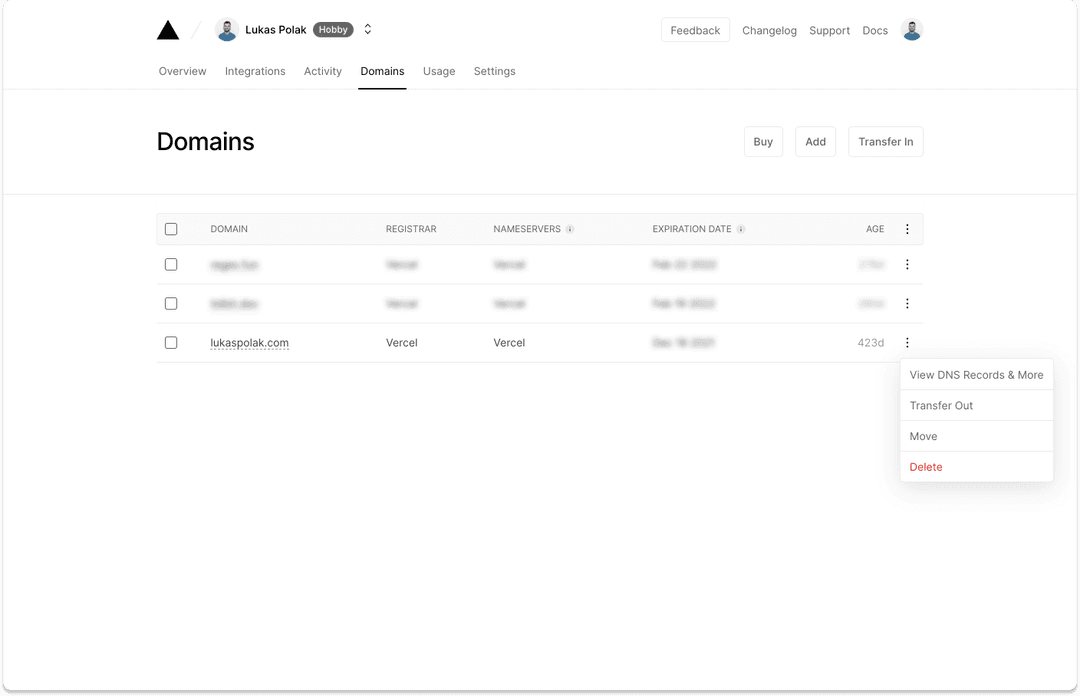The height and width of the screenshot is (696, 1080).
Task: Open the three-dot menu on the second domain row
Action: pos(907,303)
